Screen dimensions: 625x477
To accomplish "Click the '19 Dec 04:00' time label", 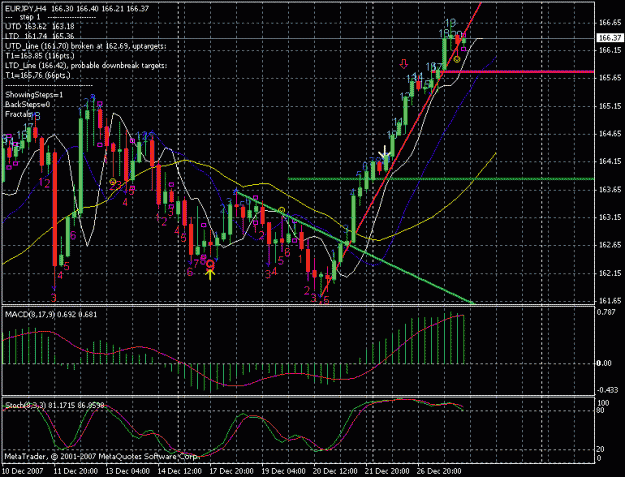I will click(285, 471).
